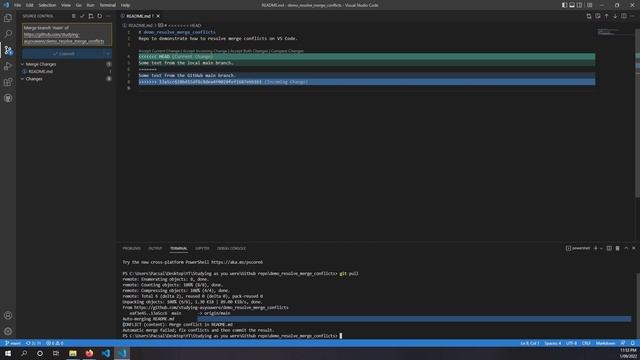
Task: Open the Search view in activity bar
Action: click(8, 33)
